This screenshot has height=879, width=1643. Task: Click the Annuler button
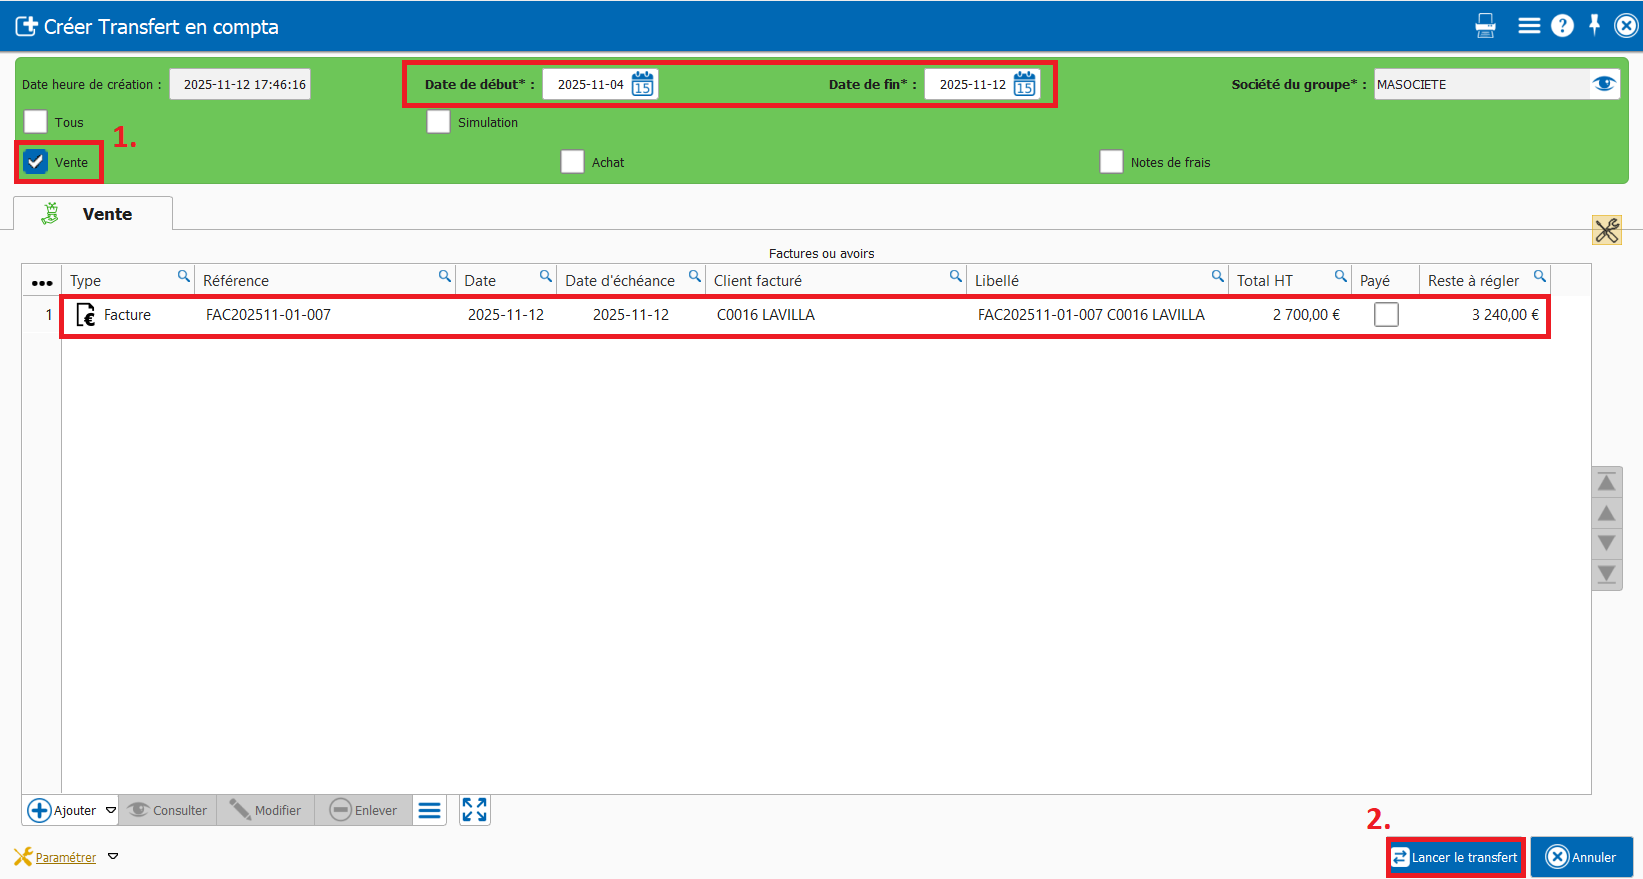[1581, 857]
